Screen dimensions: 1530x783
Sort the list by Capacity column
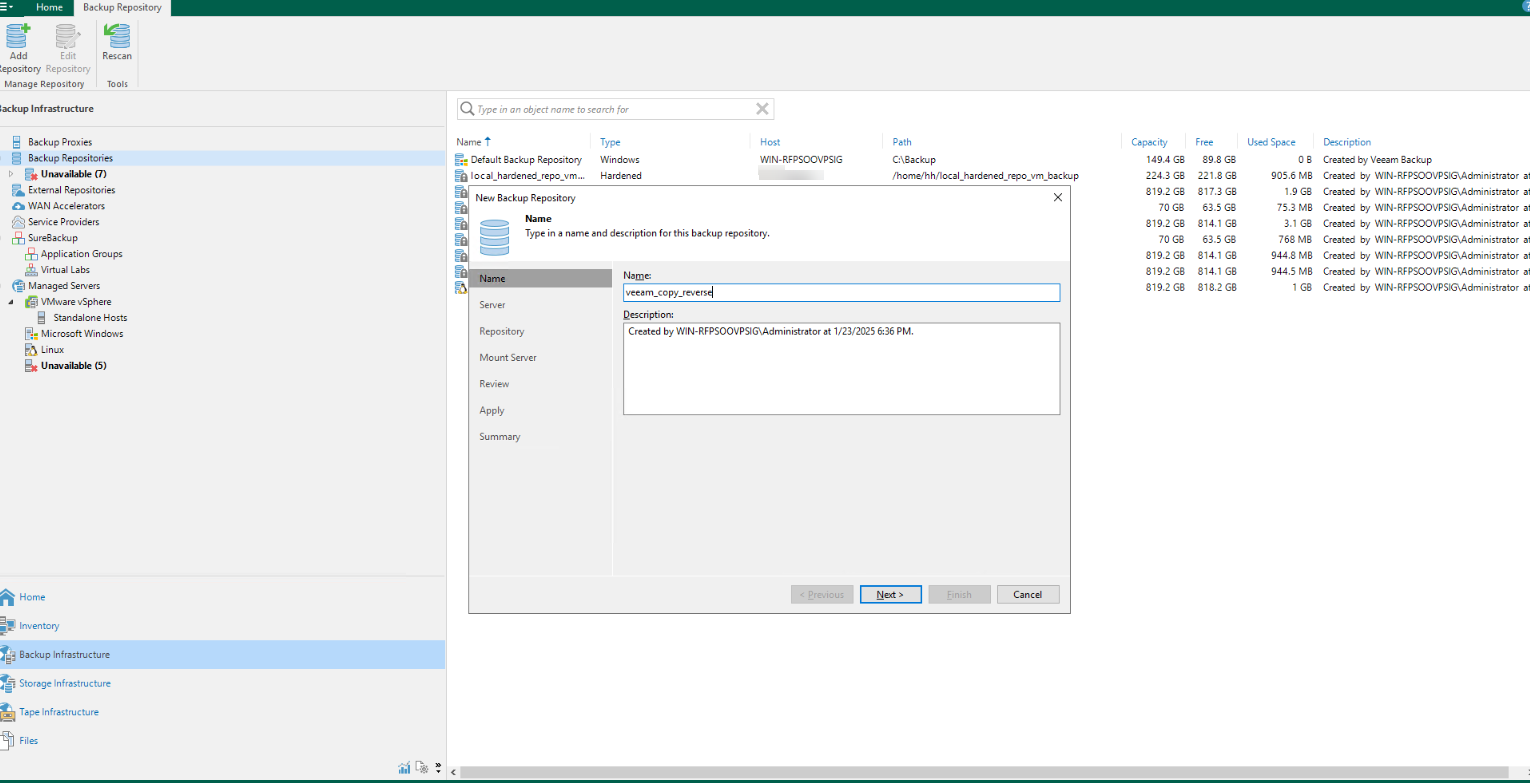pyautogui.click(x=1149, y=142)
